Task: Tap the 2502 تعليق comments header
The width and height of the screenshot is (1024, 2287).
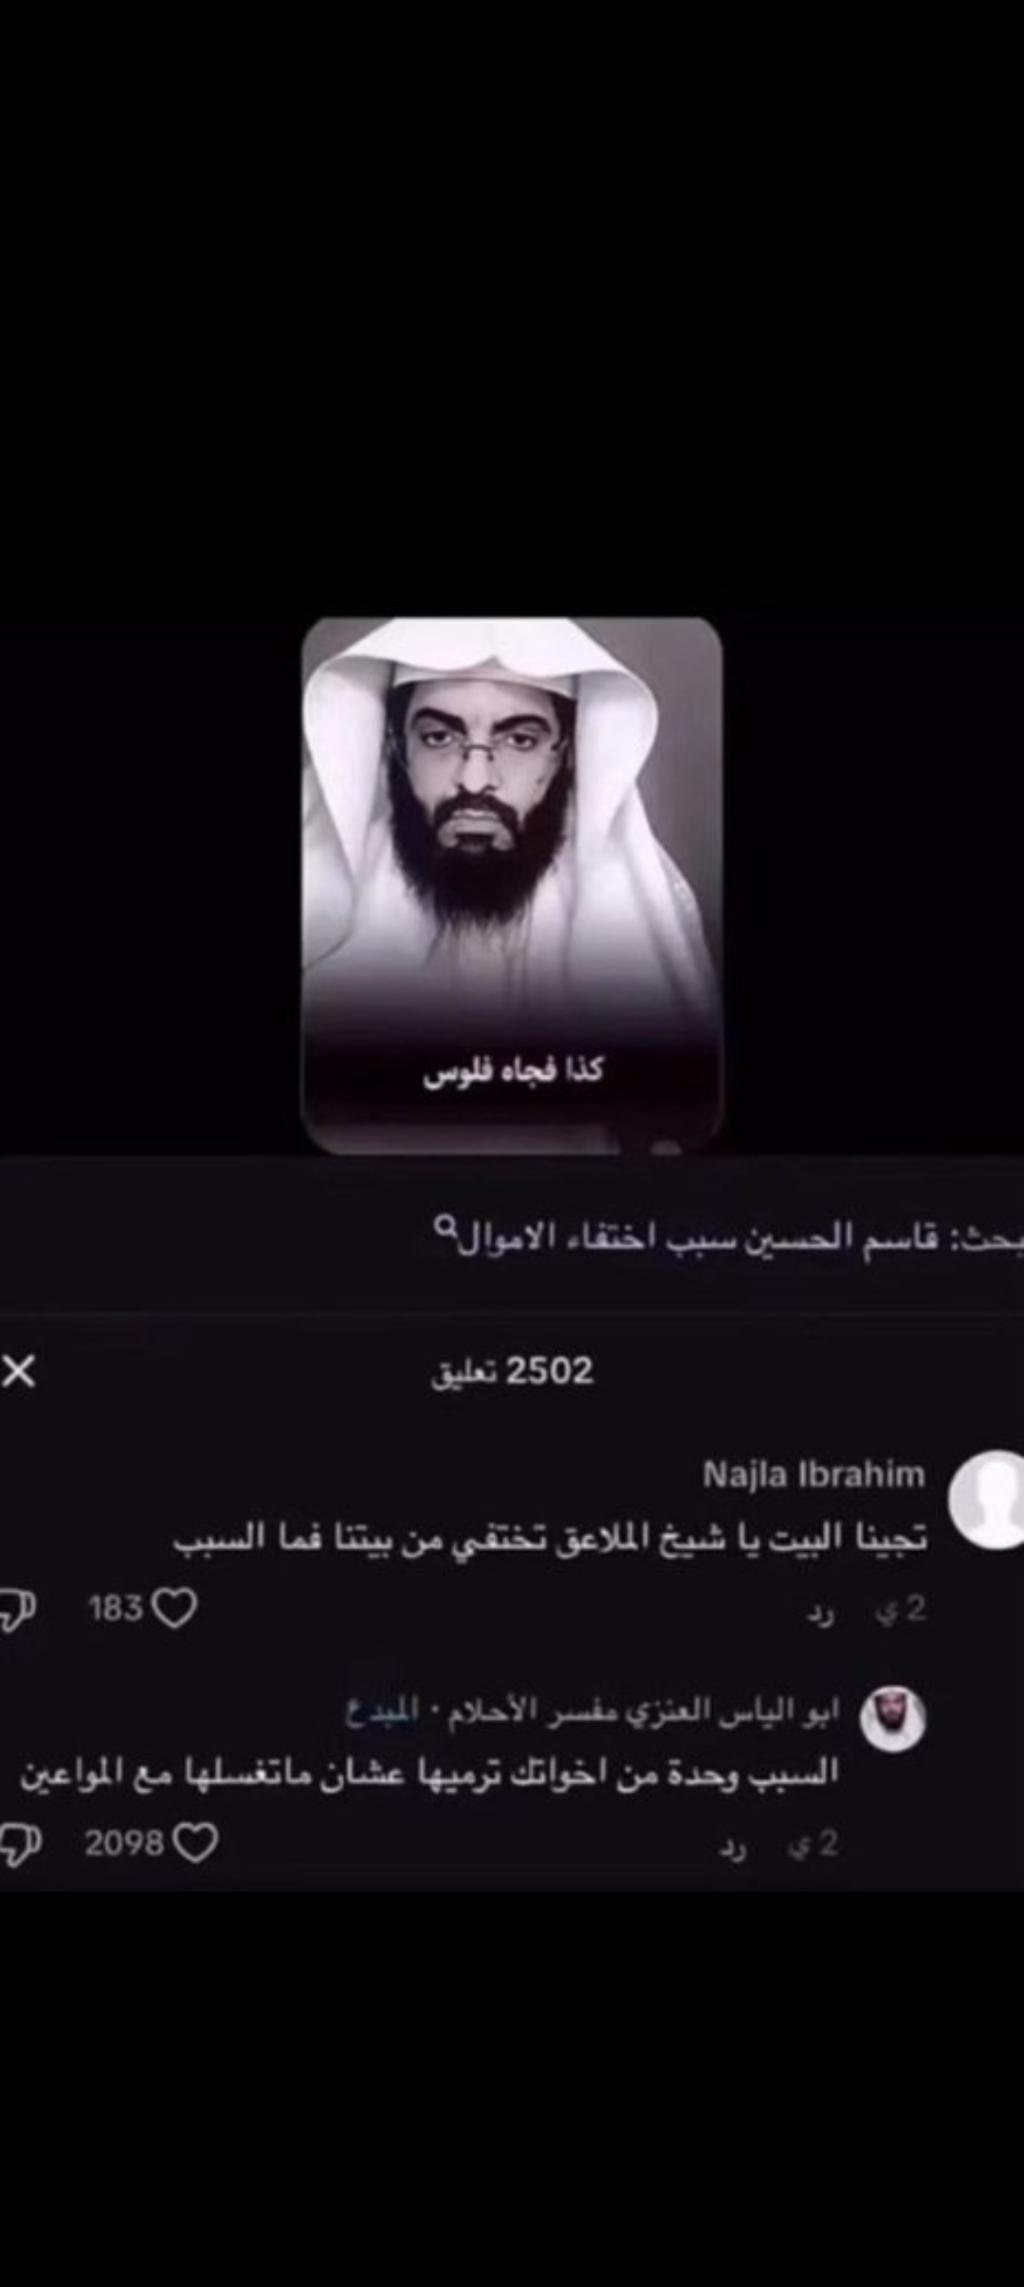Action: [512, 1371]
